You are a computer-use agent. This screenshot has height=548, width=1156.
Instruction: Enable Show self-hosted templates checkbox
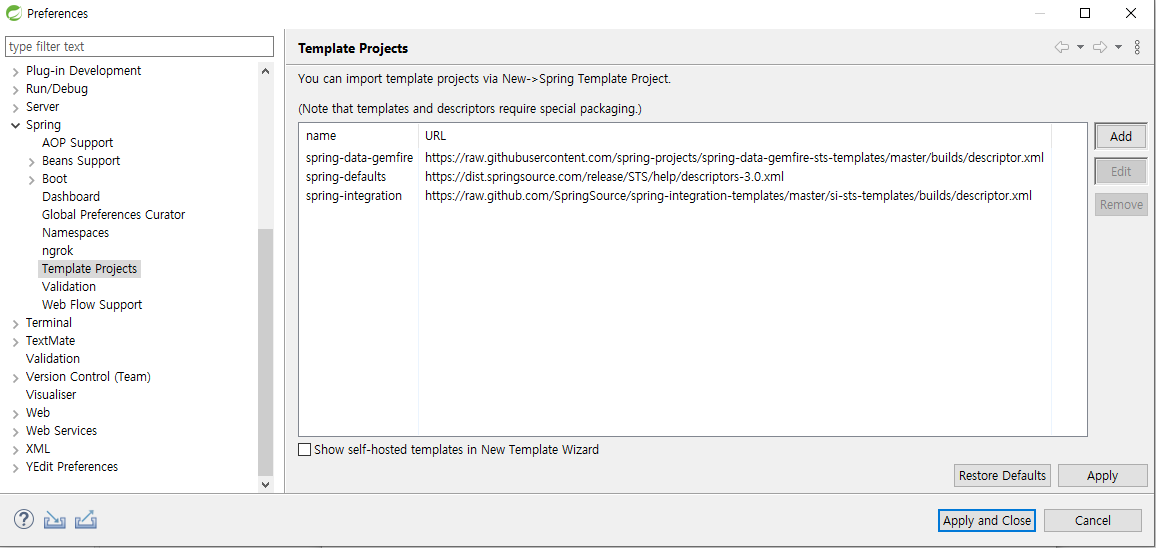[304, 449]
